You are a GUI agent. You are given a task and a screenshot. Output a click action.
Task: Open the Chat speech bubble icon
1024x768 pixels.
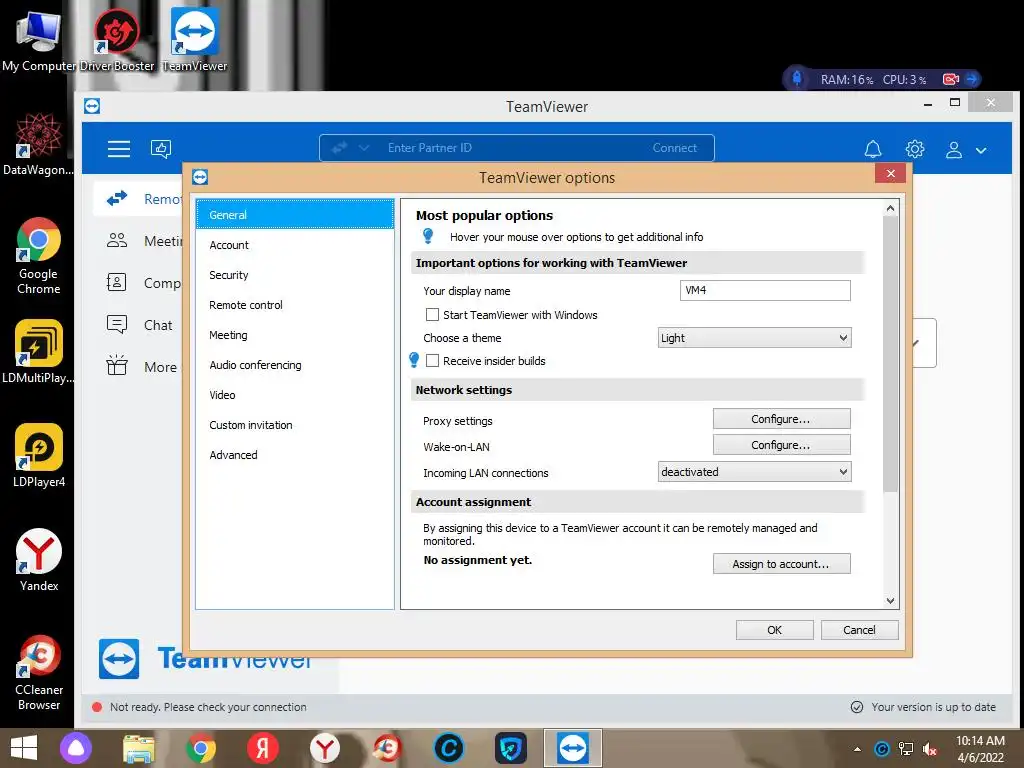(x=117, y=324)
